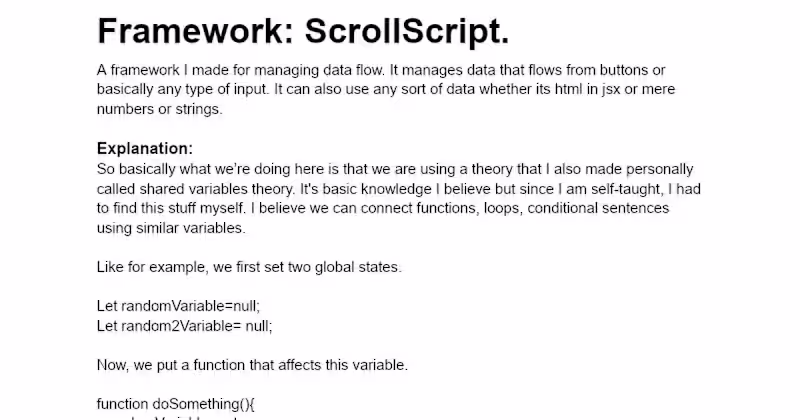The image size is (800, 420).
Task: Click the "function doSomething(){" line
Action: point(176,403)
